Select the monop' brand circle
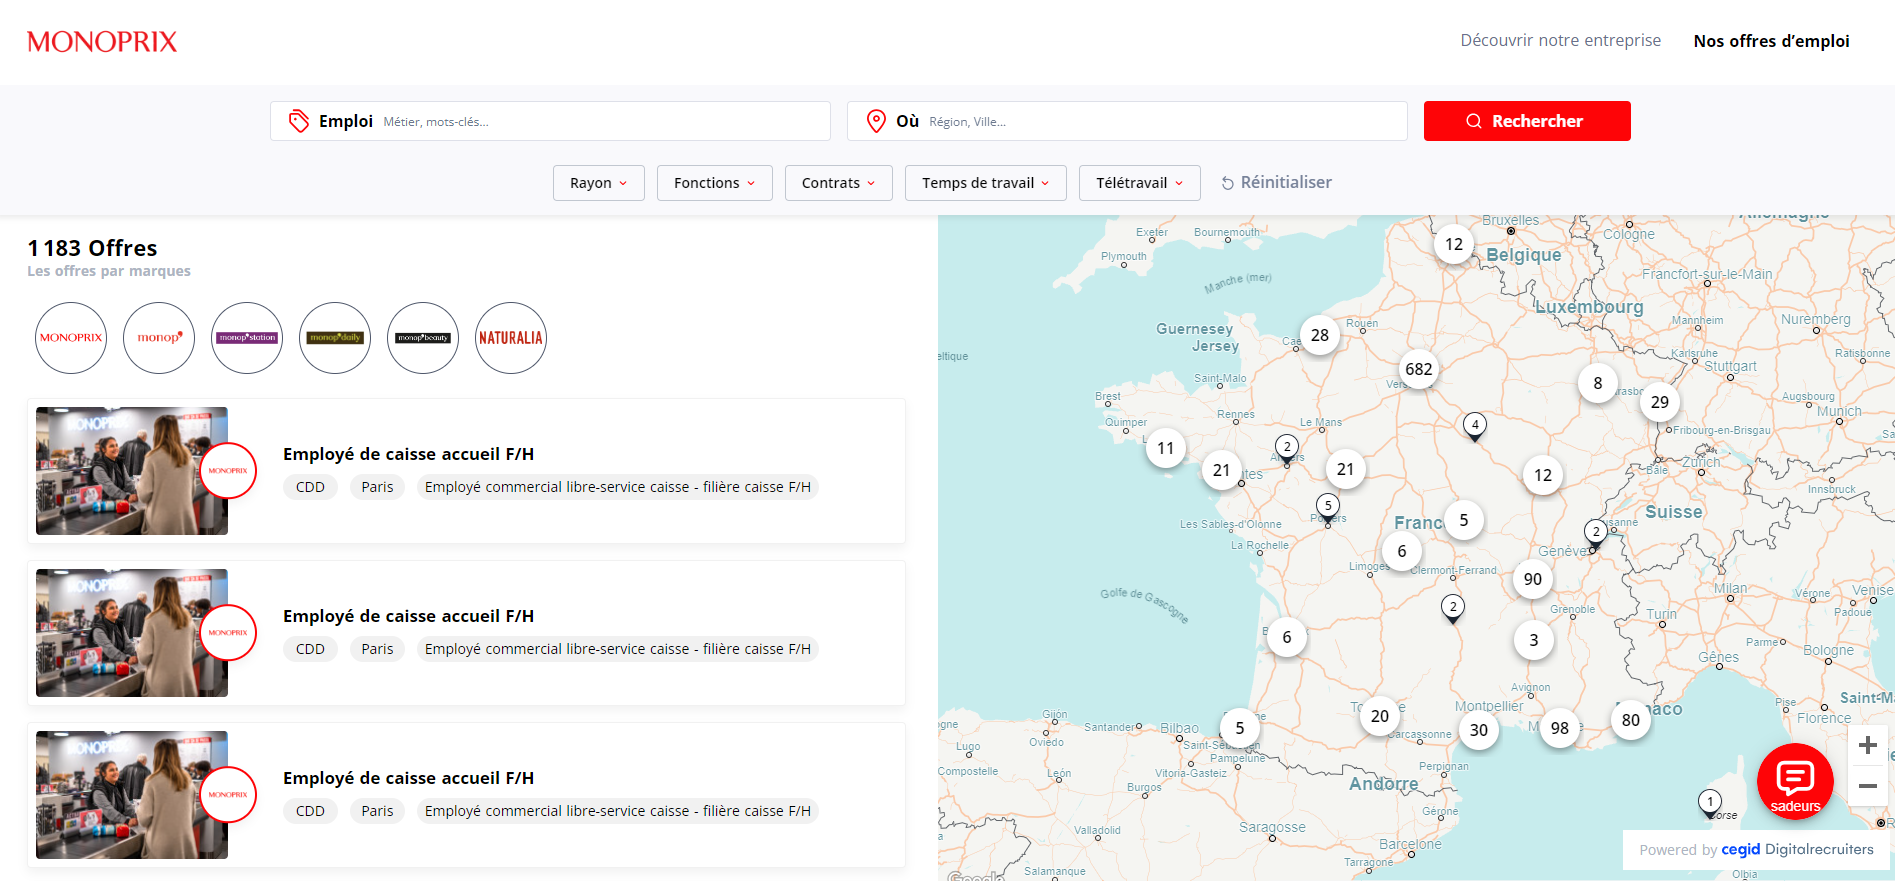Screen dimensions: 1895x881 pos(159,338)
